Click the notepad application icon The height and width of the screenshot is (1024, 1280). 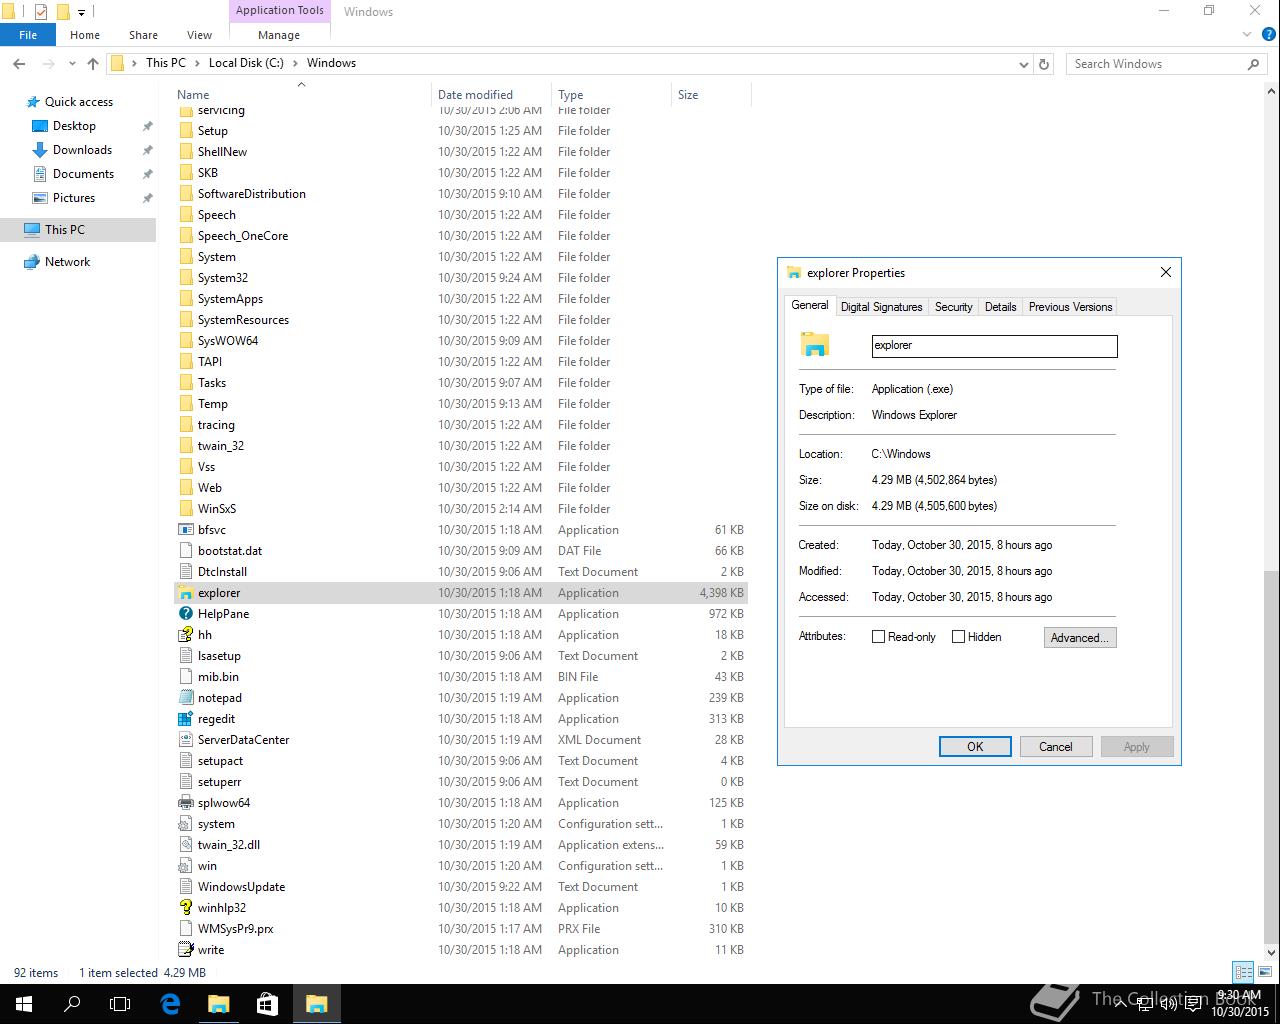(185, 698)
